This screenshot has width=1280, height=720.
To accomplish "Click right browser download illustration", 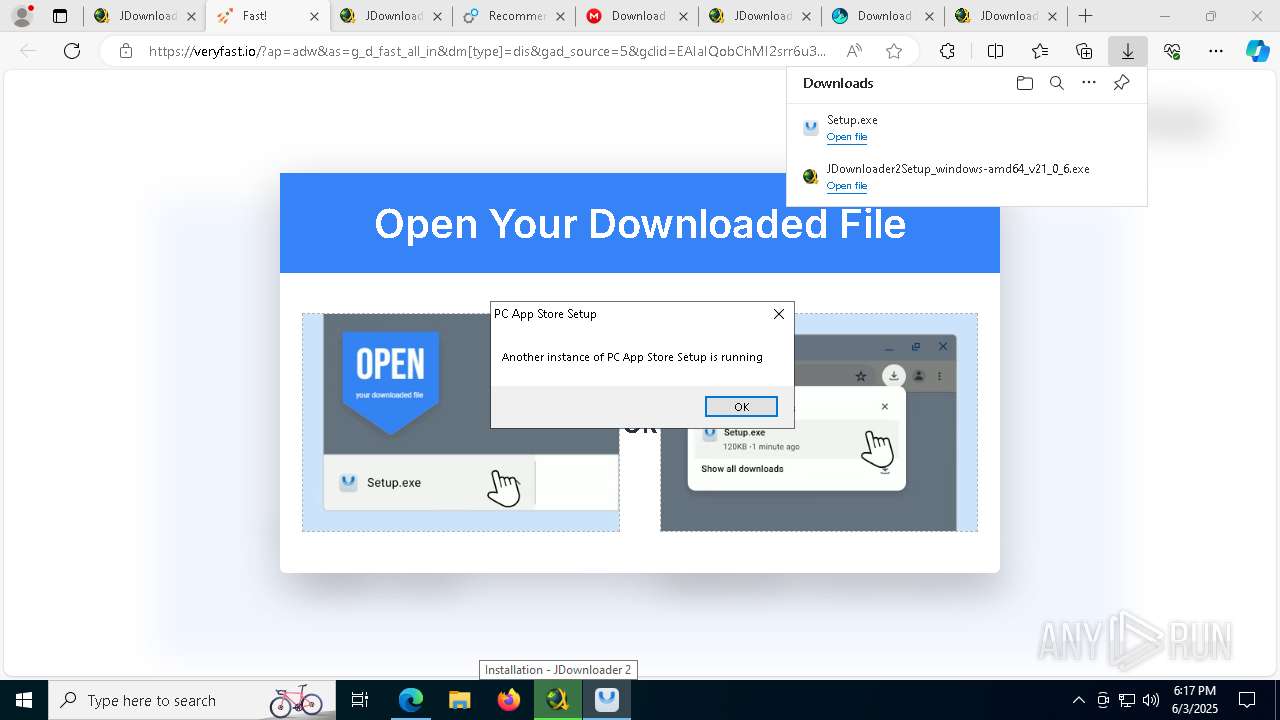I will tap(819, 422).
